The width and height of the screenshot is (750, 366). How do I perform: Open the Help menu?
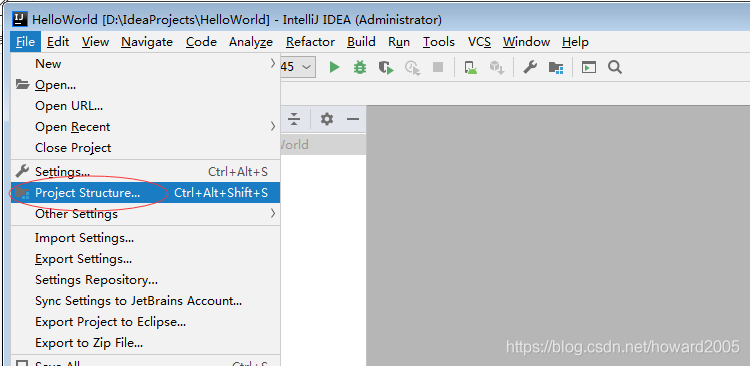coord(575,42)
